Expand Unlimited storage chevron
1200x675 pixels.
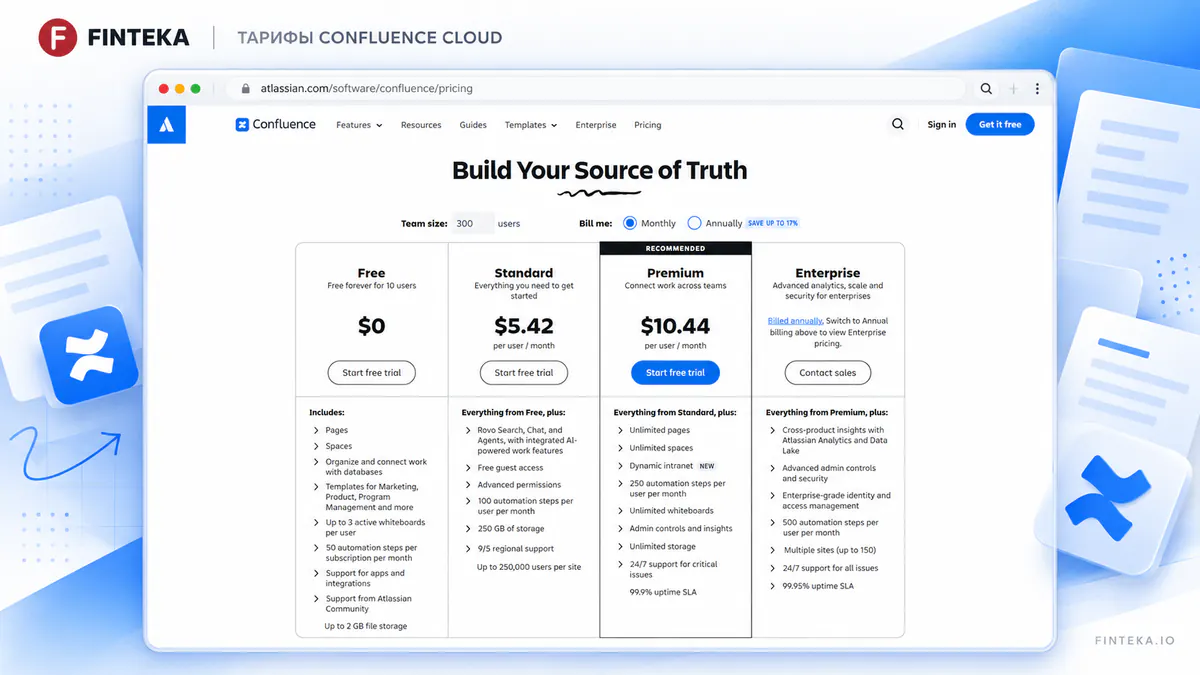point(620,547)
